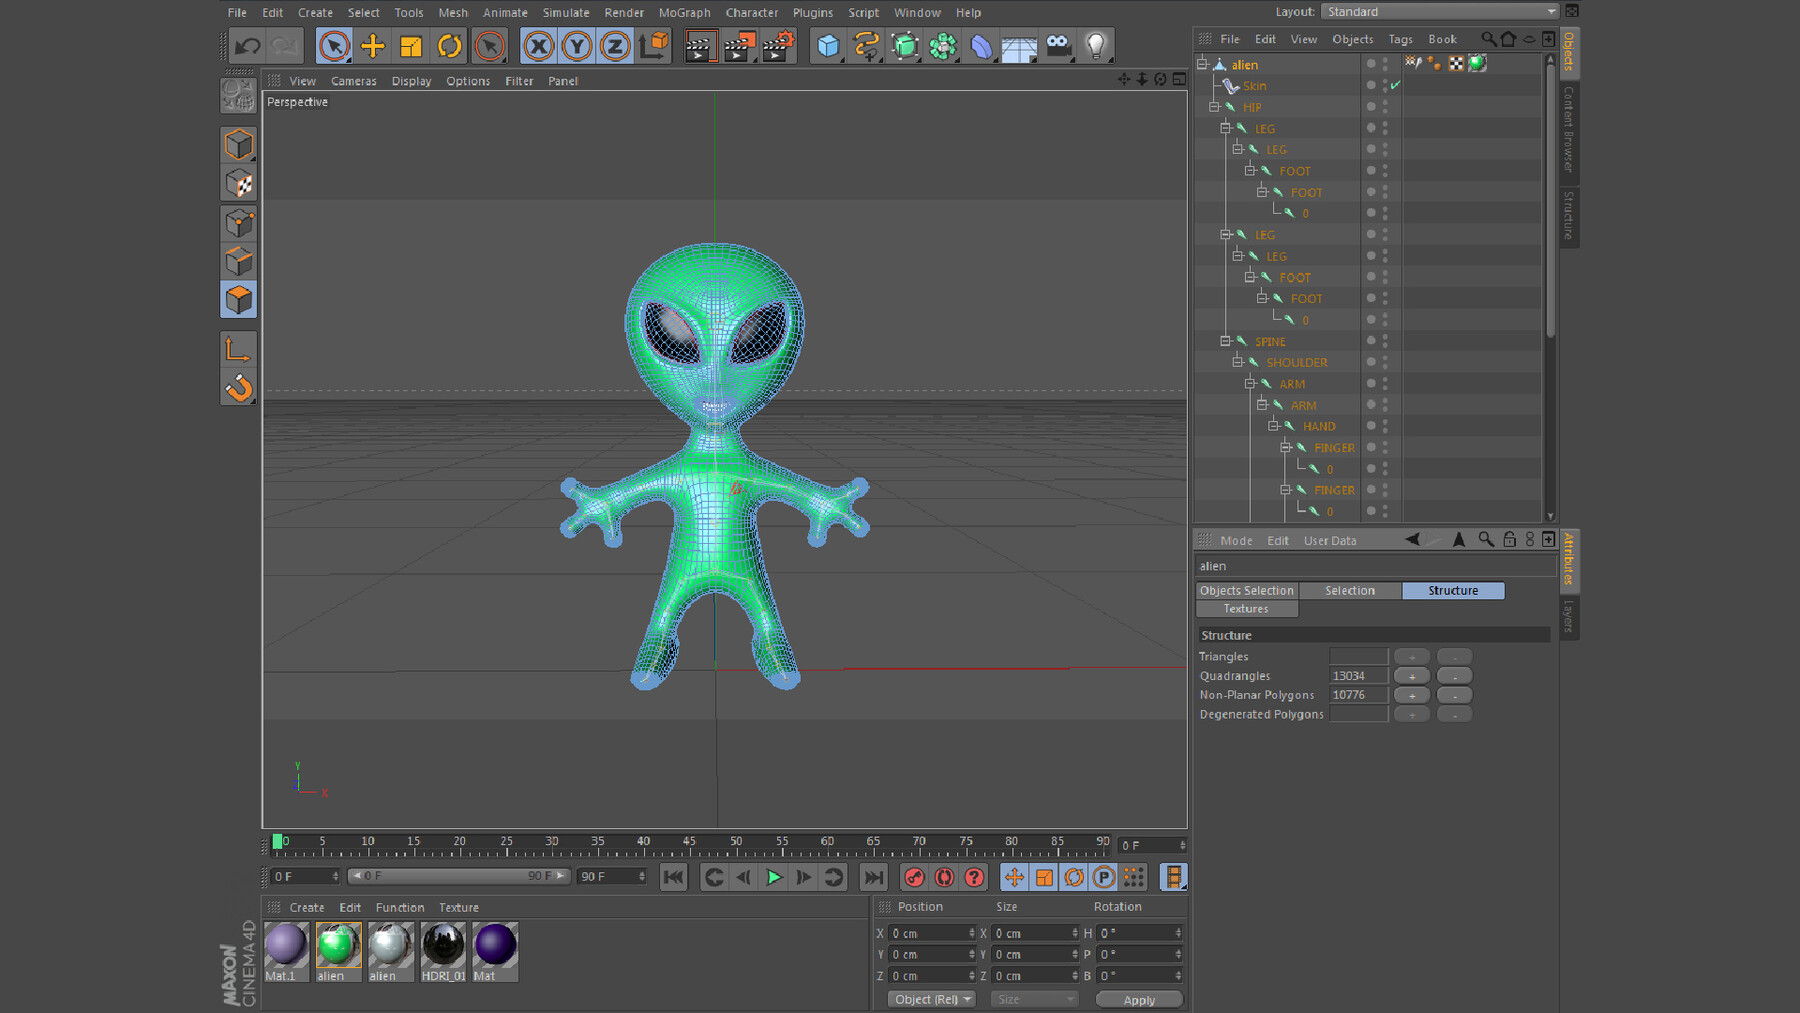Viewport: 1800px width, 1013px height.
Task: Disable the Skin object's green checkmark
Action: 1397,85
